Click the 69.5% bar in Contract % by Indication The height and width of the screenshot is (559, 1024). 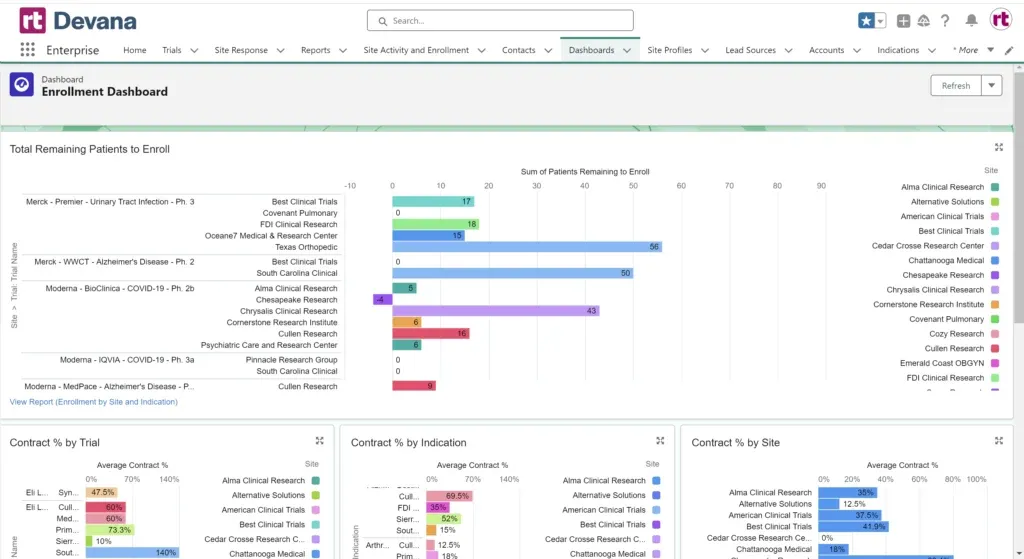click(449, 496)
